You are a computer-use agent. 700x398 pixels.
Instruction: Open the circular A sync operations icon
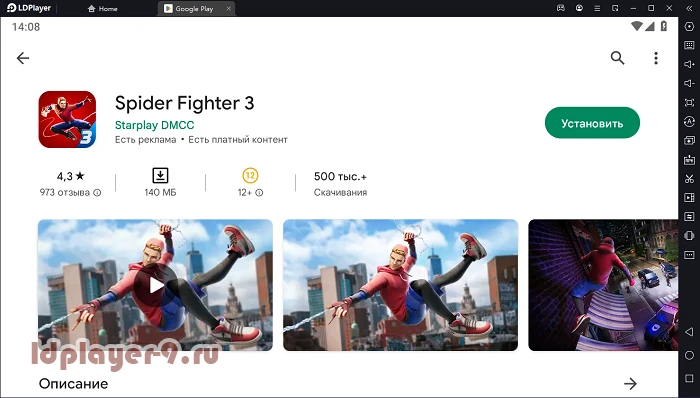(x=689, y=121)
